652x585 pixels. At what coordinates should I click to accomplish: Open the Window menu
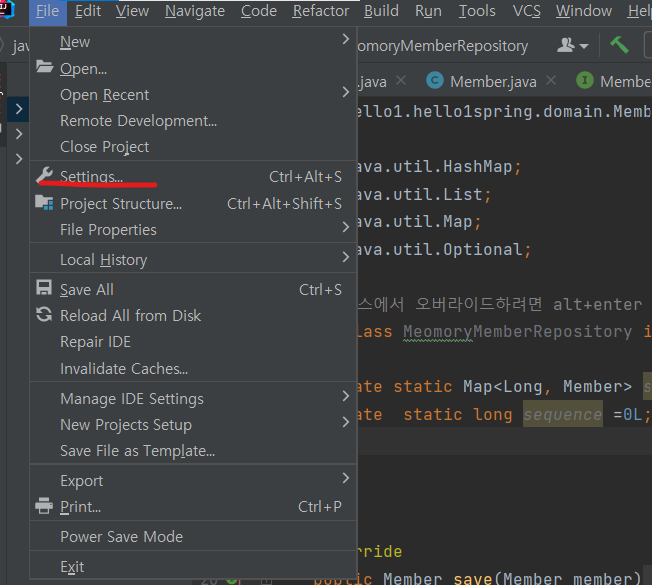[x=584, y=11]
